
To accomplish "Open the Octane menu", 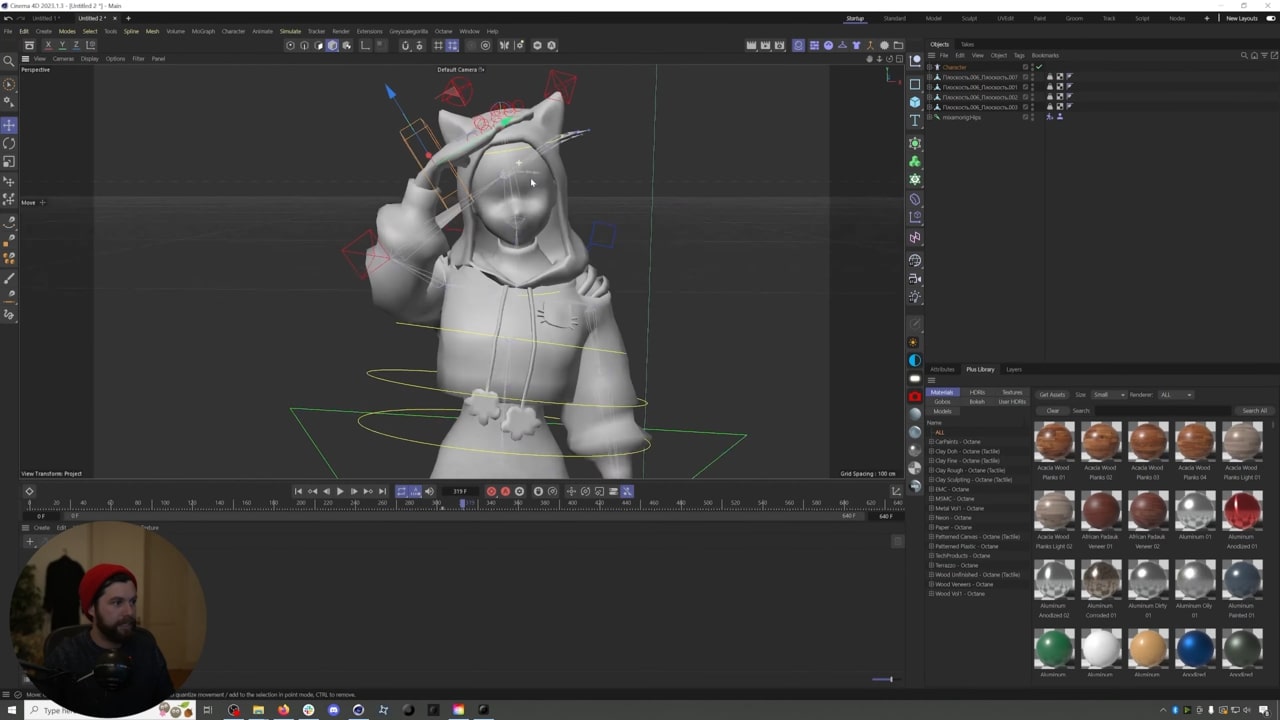I will tap(443, 31).
